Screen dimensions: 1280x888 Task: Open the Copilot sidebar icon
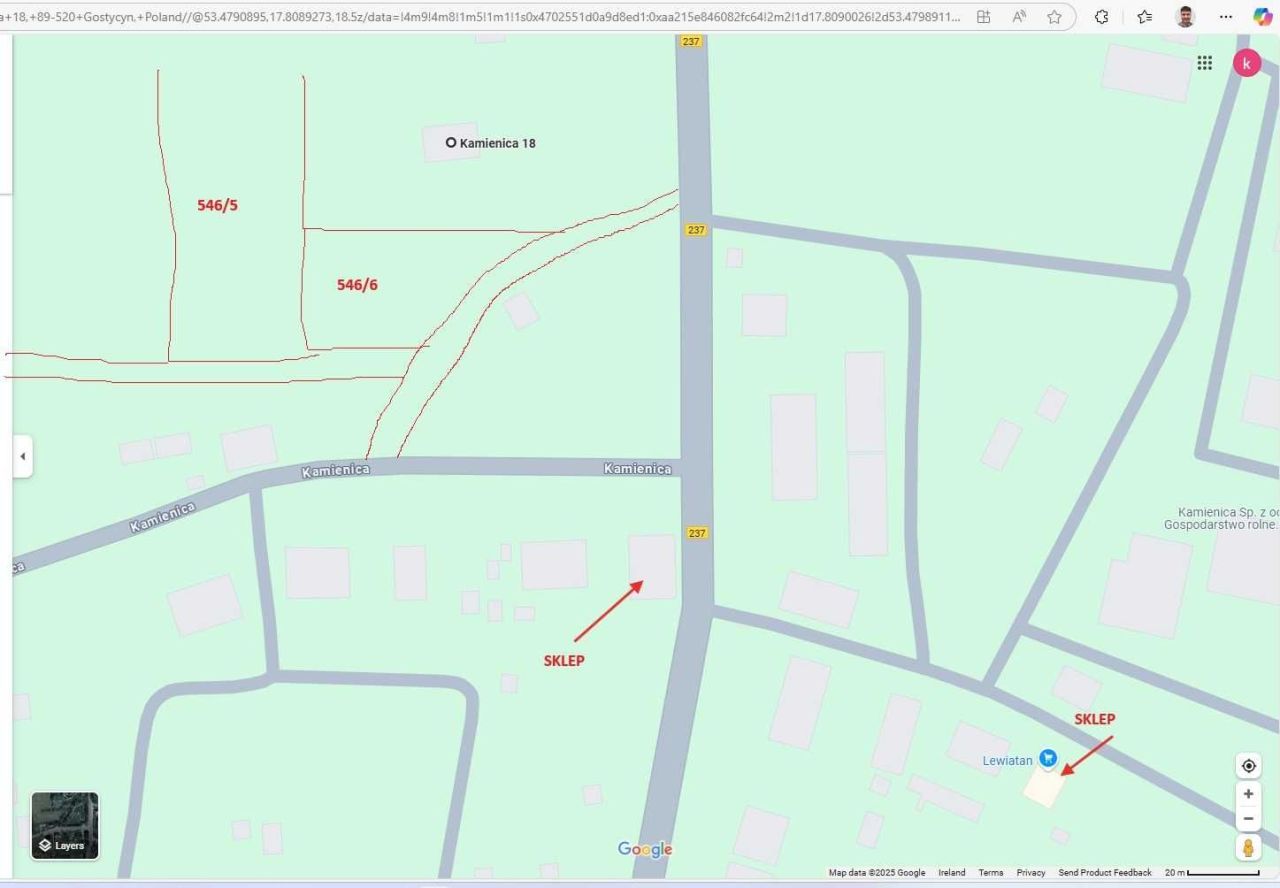(x=1263, y=16)
